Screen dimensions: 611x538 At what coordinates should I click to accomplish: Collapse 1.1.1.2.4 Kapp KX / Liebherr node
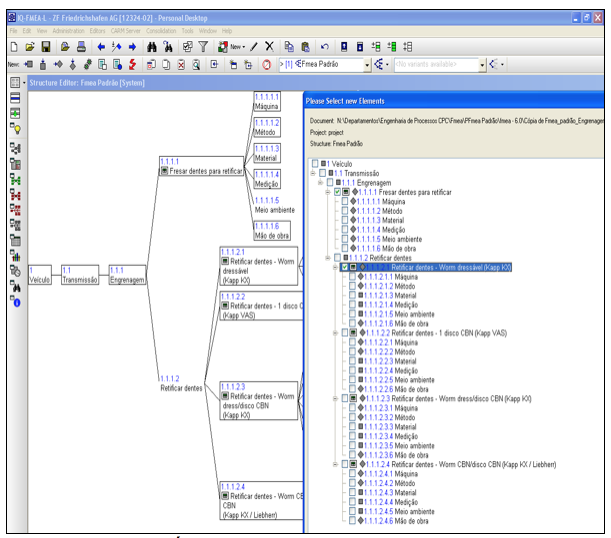(335, 464)
